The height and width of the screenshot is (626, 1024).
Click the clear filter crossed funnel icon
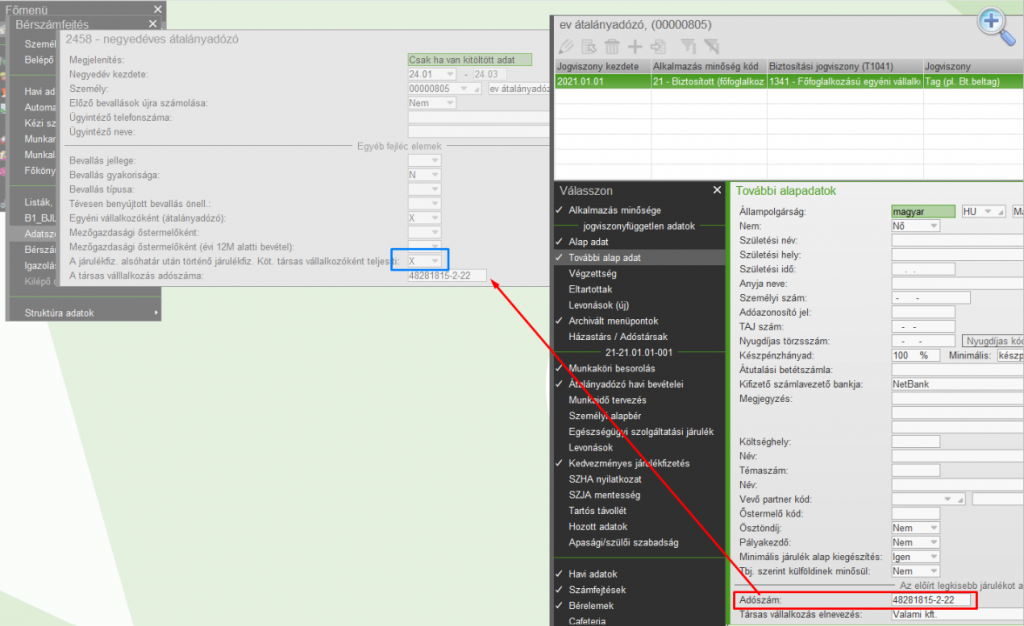(x=711, y=46)
